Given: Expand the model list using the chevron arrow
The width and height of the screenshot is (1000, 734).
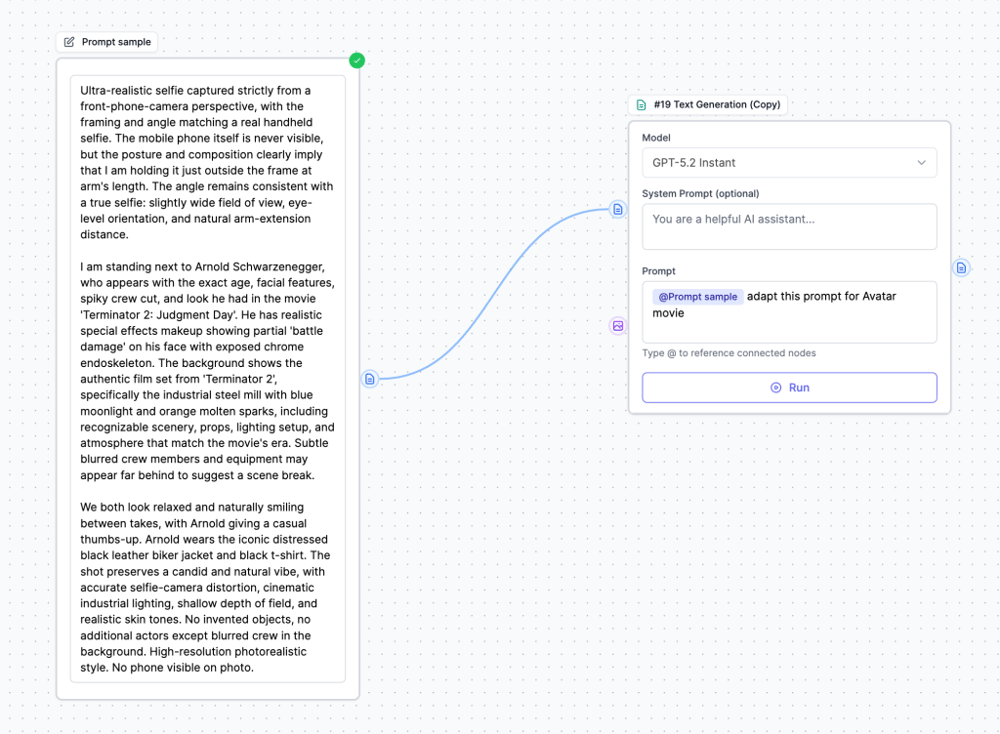Looking at the screenshot, I should tap(921, 163).
